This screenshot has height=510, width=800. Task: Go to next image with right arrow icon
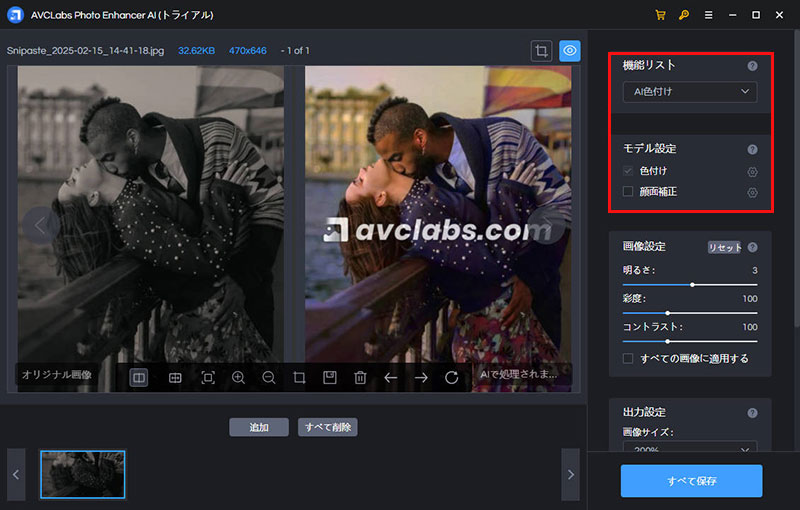(421, 378)
